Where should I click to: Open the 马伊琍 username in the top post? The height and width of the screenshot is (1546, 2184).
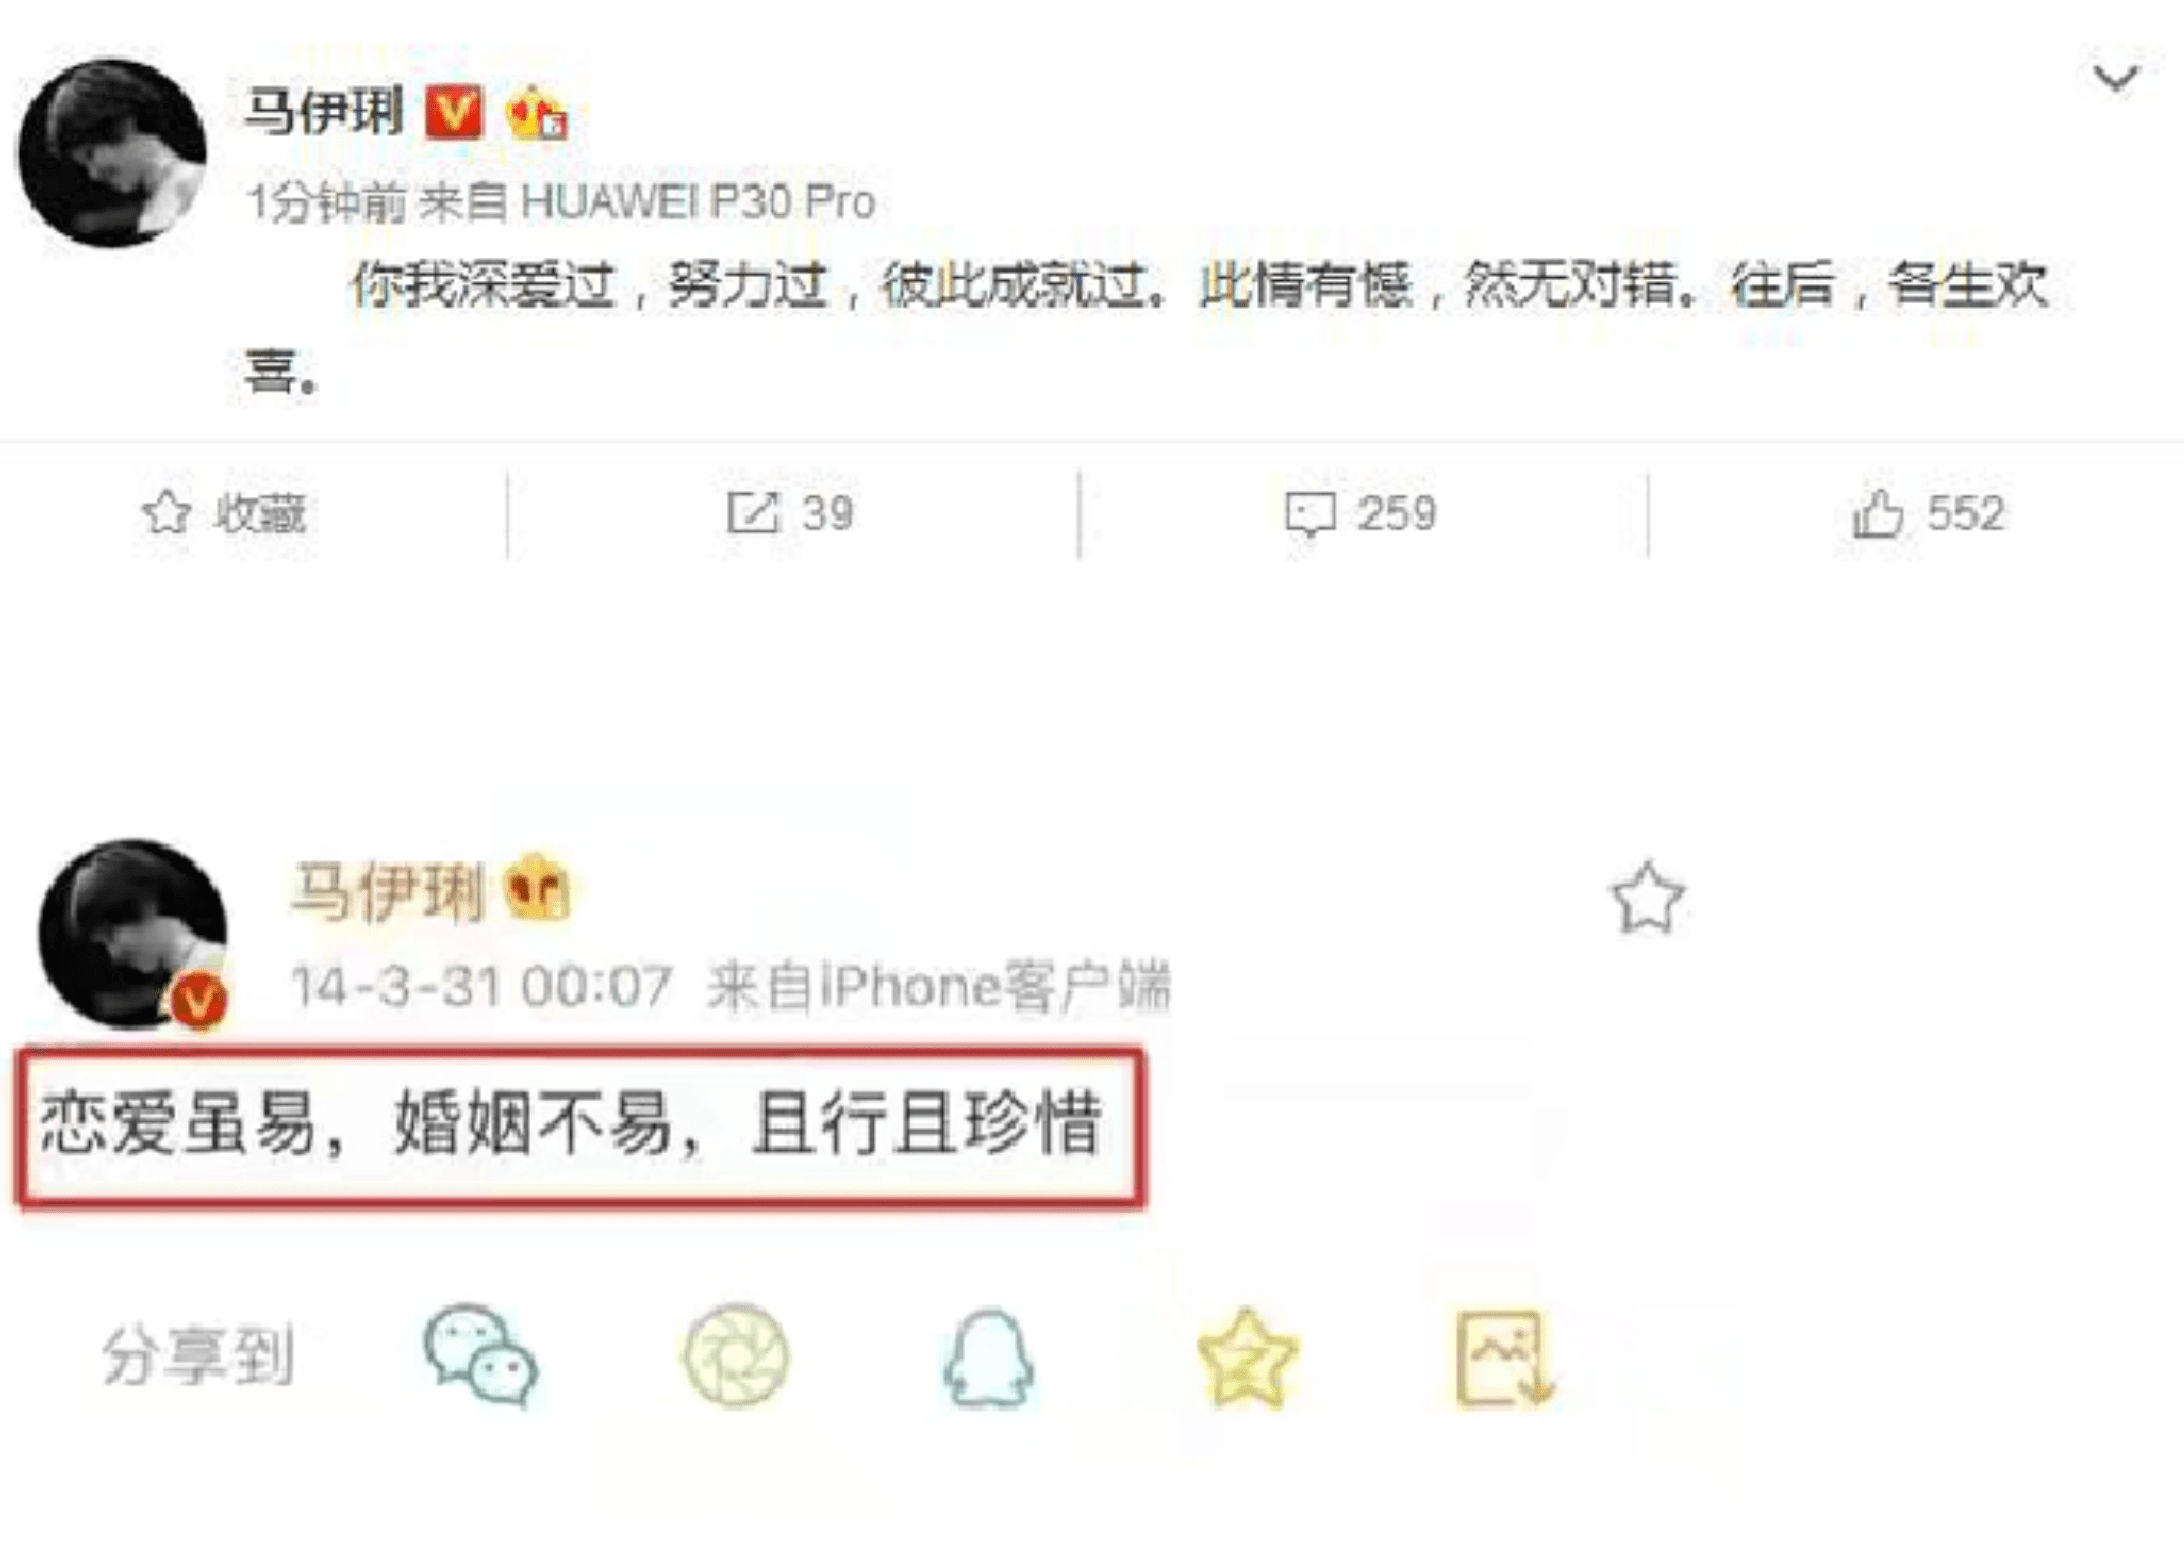(324, 110)
